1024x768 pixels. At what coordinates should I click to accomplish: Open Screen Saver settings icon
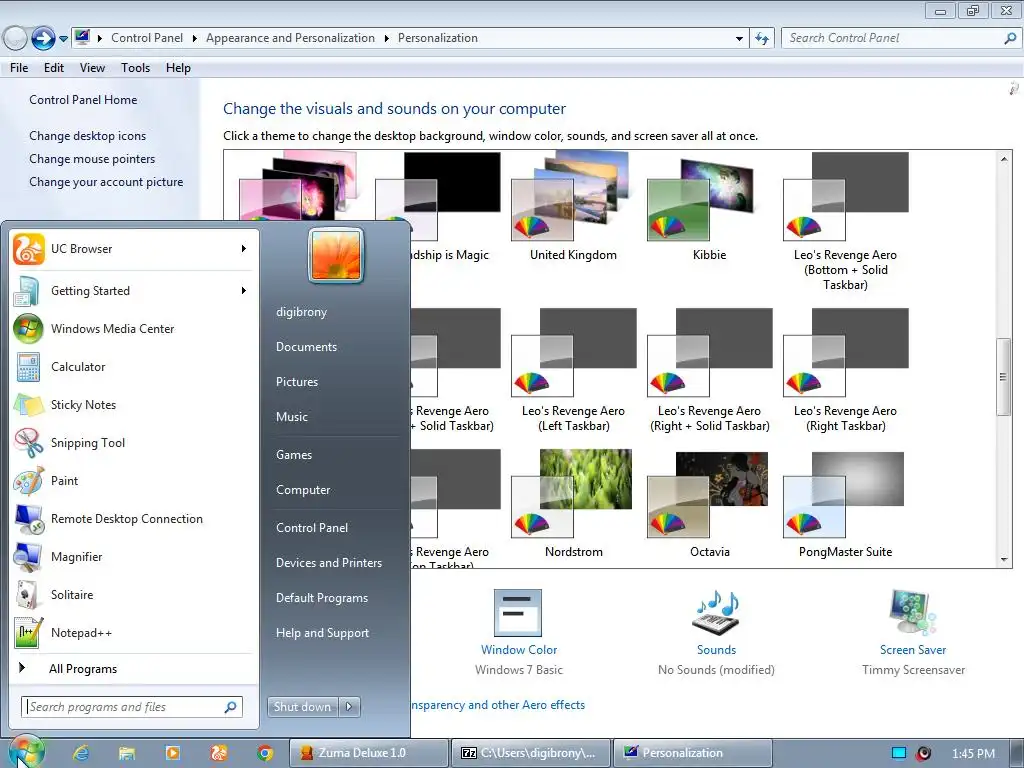coord(912,613)
